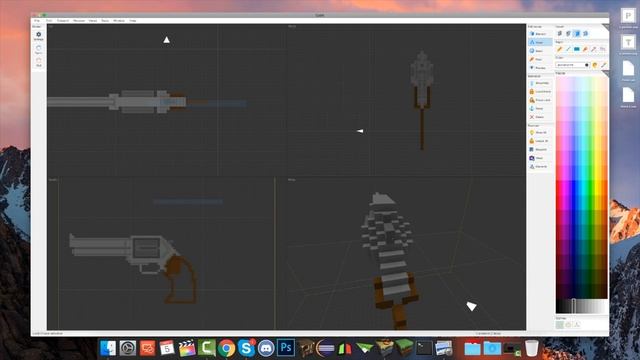The image size is (640, 360).
Task: Switch to Mesh edit mode
Action: [x=540, y=51]
